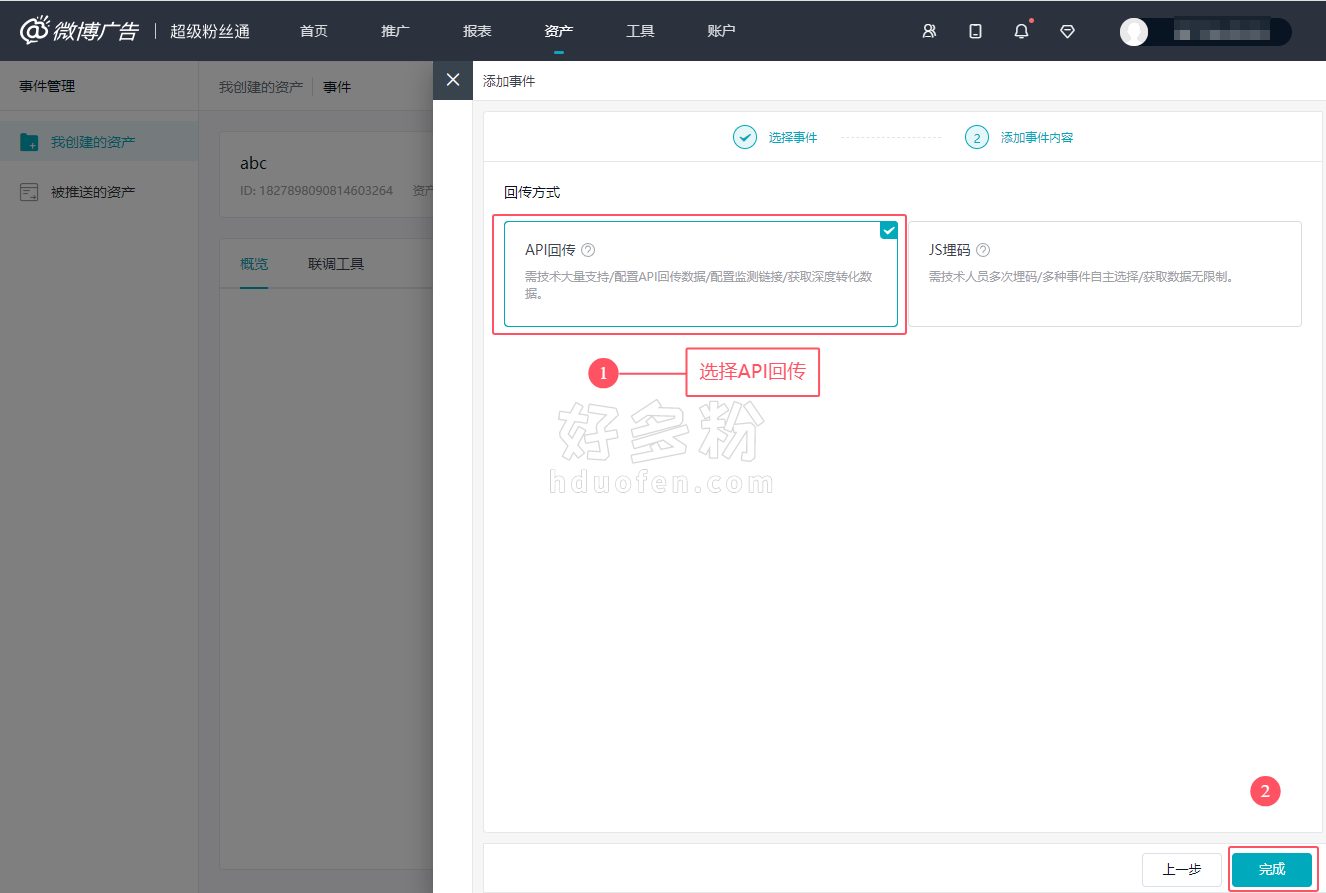Viewport: 1326px width, 893px height.
Task: Open the notification bell
Action: pos(1021,31)
